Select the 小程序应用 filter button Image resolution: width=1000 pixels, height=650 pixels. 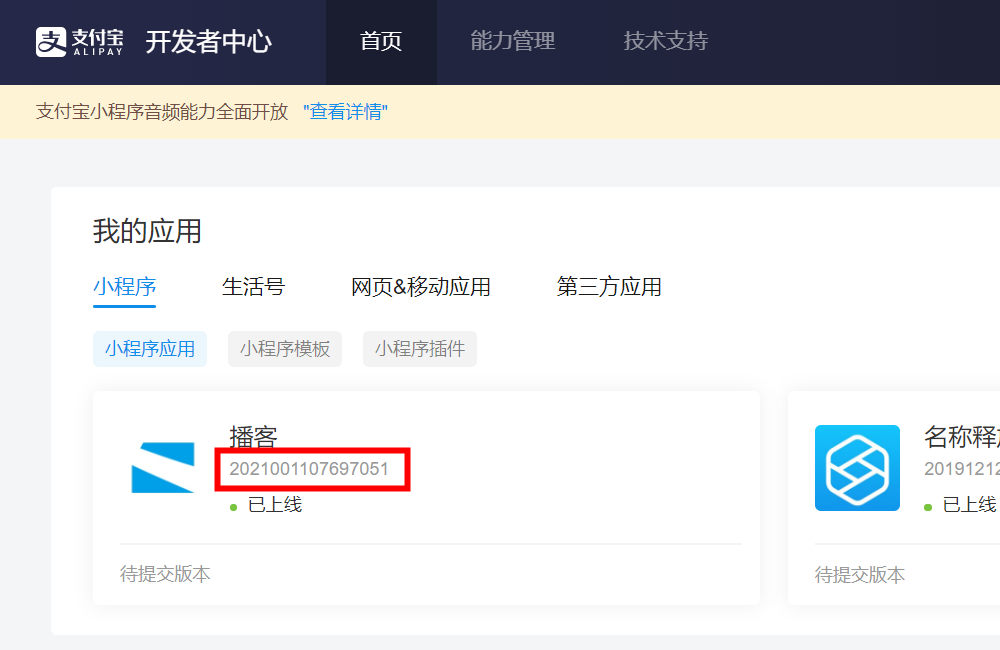(x=150, y=349)
